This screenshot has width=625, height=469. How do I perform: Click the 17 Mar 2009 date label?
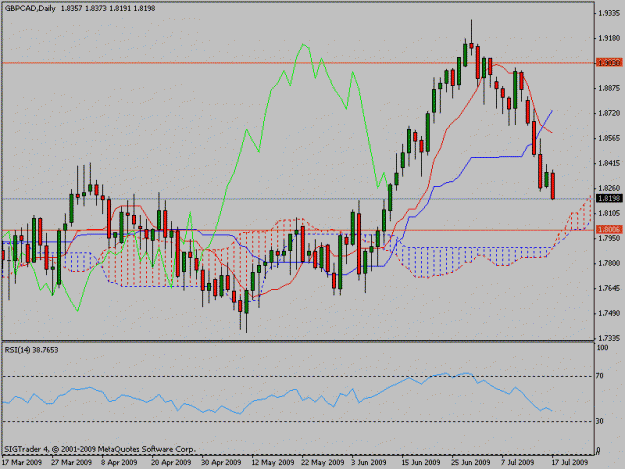click(x=22, y=462)
